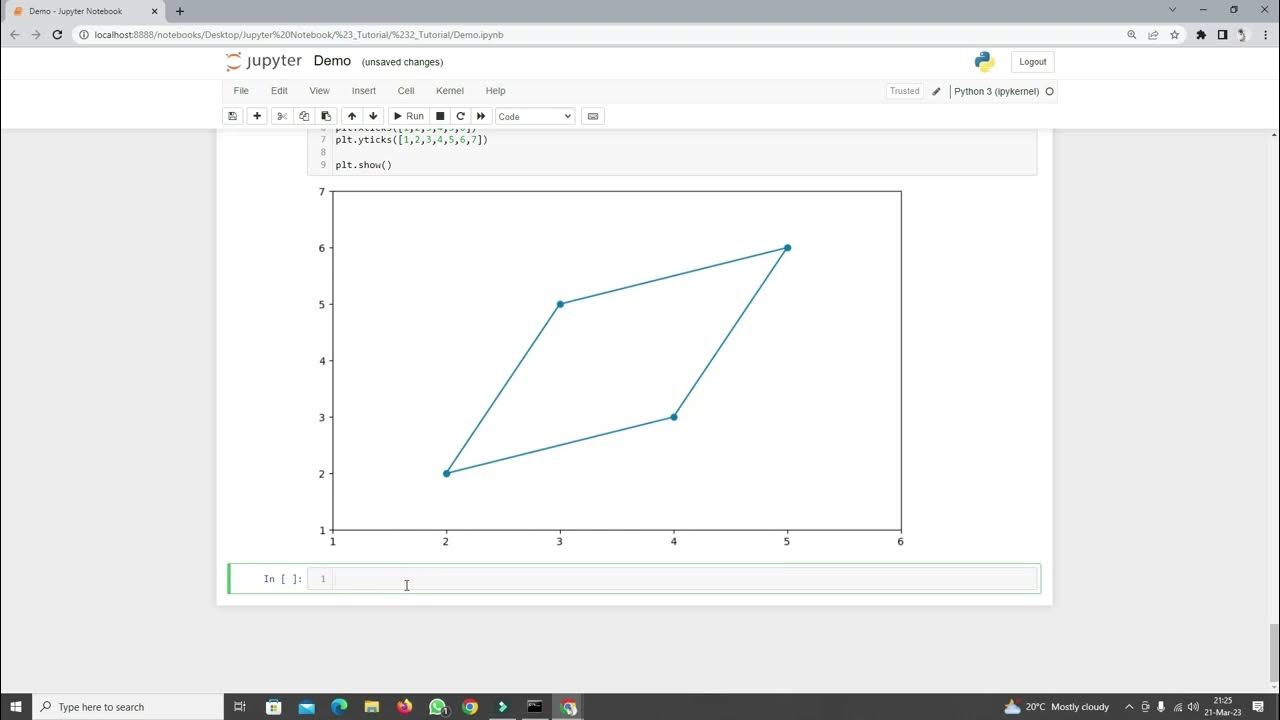Click the Python logo icon
Viewport: 1280px width, 720px height.
tap(984, 62)
